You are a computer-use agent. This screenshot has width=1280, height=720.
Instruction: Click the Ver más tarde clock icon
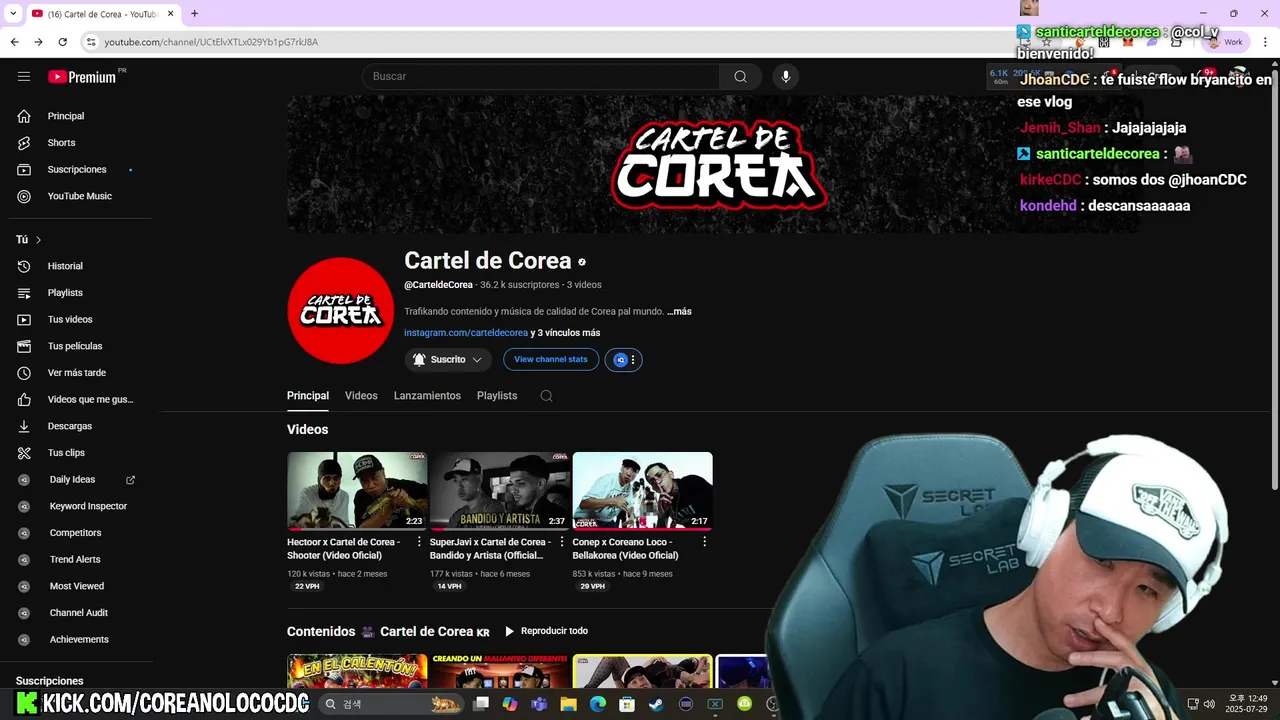(24, 373)
